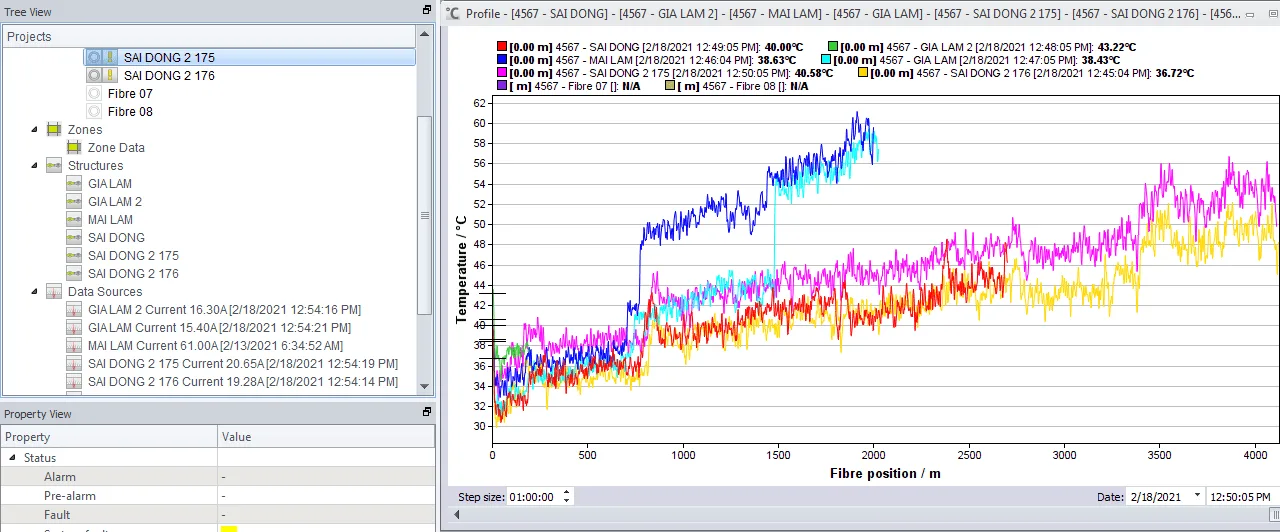
Task: Select MAI LAM Current 61.00A data source
Action: pos(218,346)
